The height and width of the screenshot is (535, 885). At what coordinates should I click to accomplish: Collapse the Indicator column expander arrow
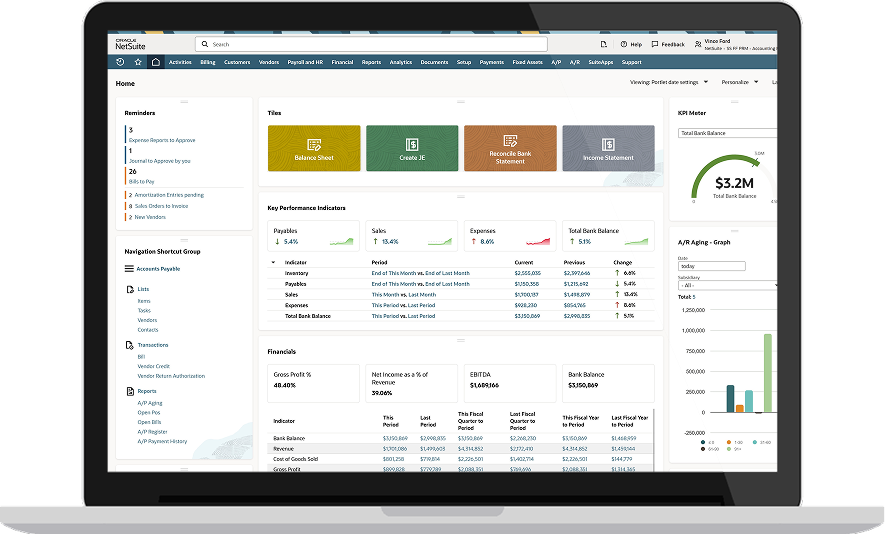[x=274, y=262]
